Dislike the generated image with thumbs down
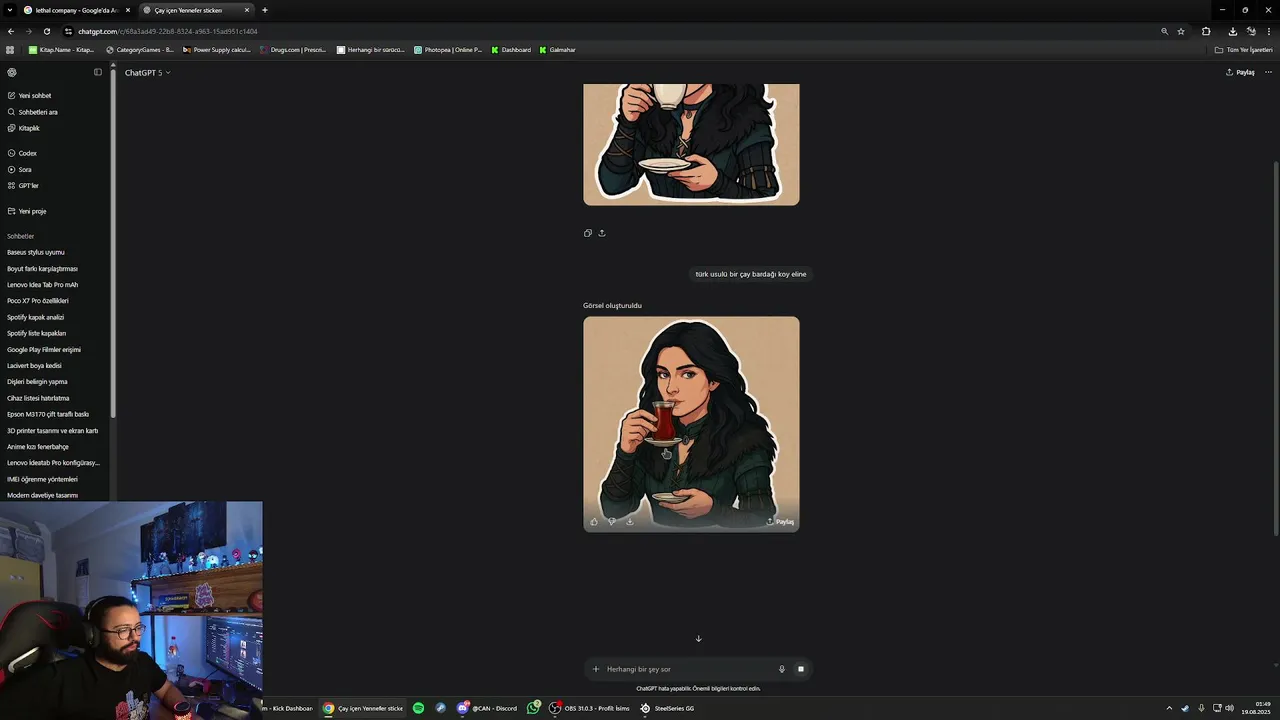The height and width of the screenshot is (720, 1280). [612, 521]
